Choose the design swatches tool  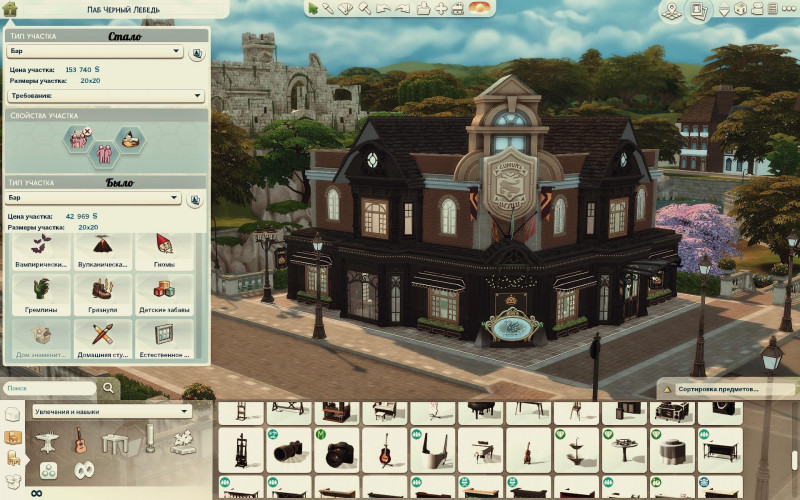[345, 8]
